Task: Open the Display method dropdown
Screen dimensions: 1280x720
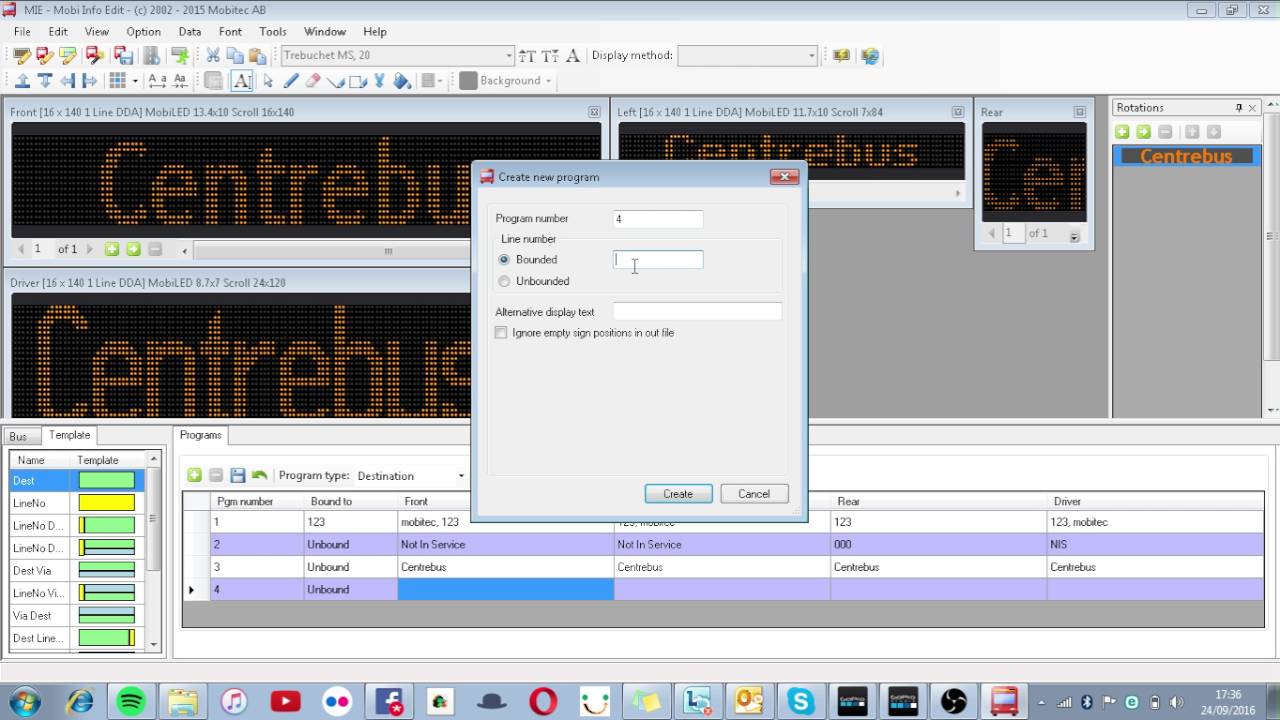Action: point(811,56)
